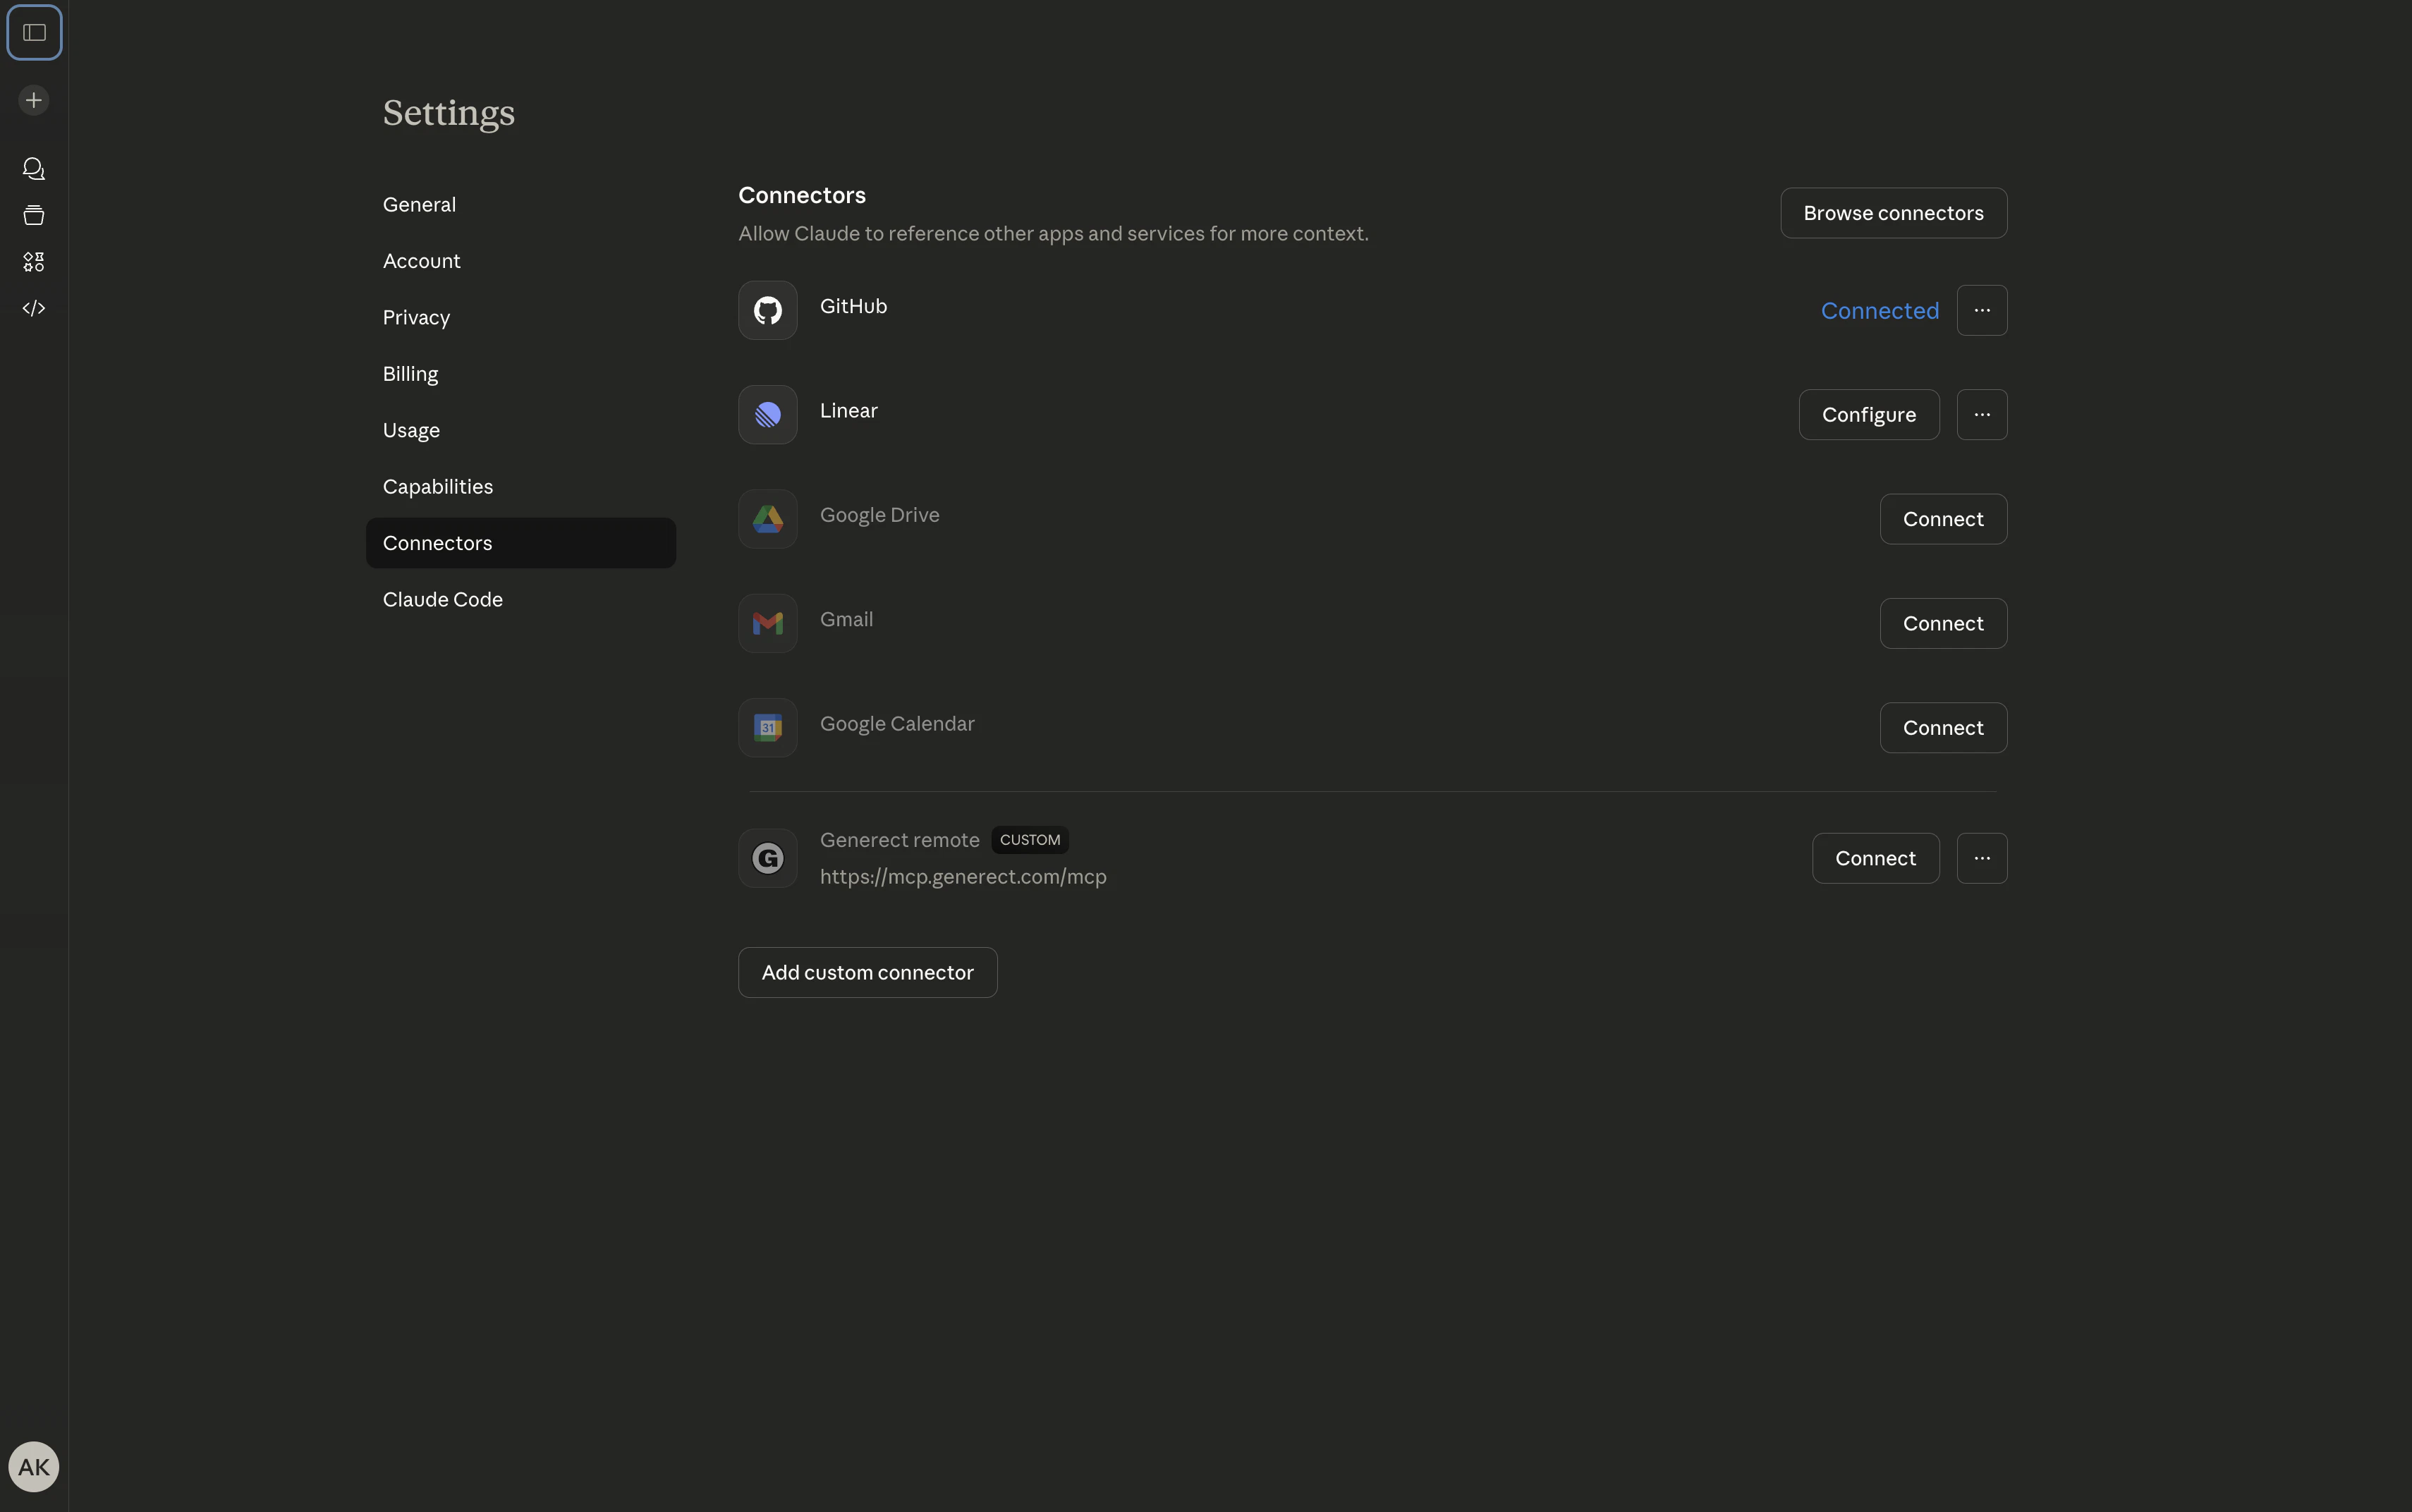Click Add custom connector button
Viewport: 2412px width, 1512px height.
(867, 972)
